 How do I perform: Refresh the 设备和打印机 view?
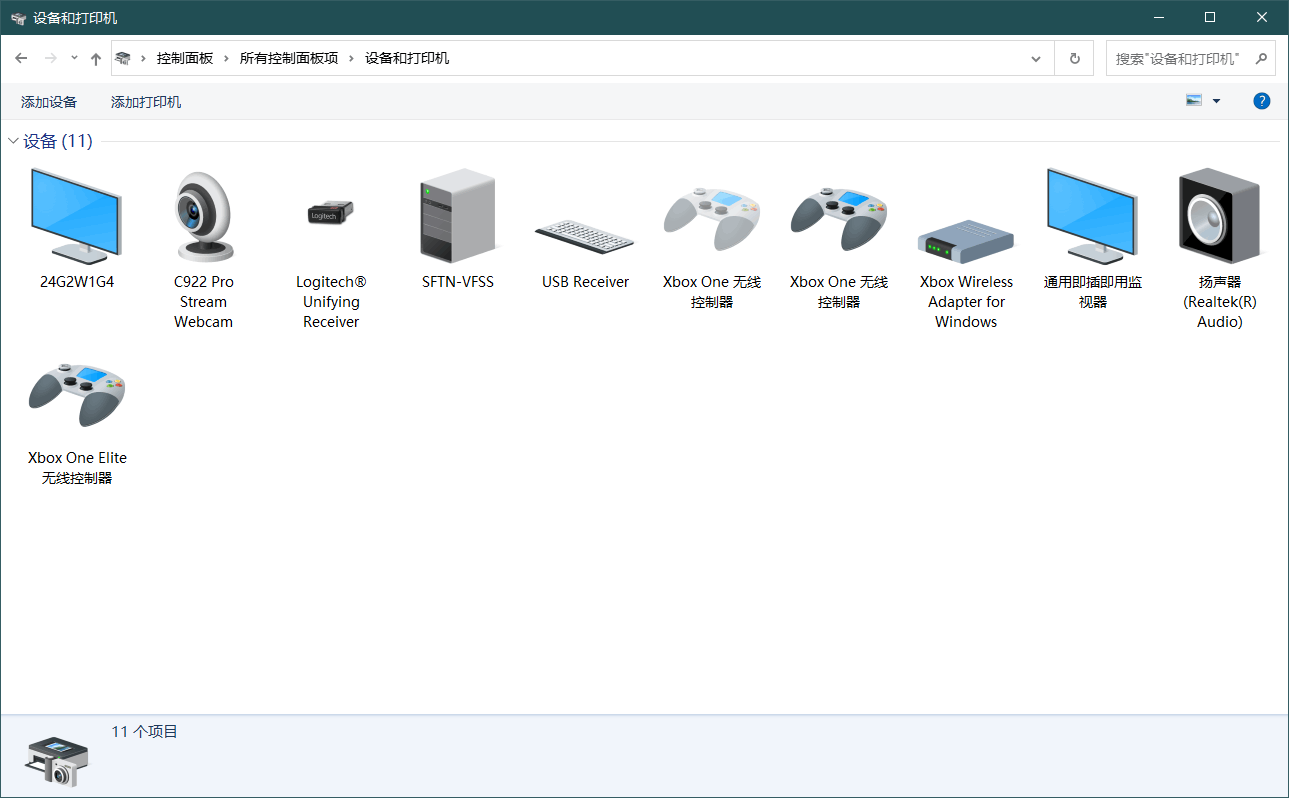click(1075, 58)
